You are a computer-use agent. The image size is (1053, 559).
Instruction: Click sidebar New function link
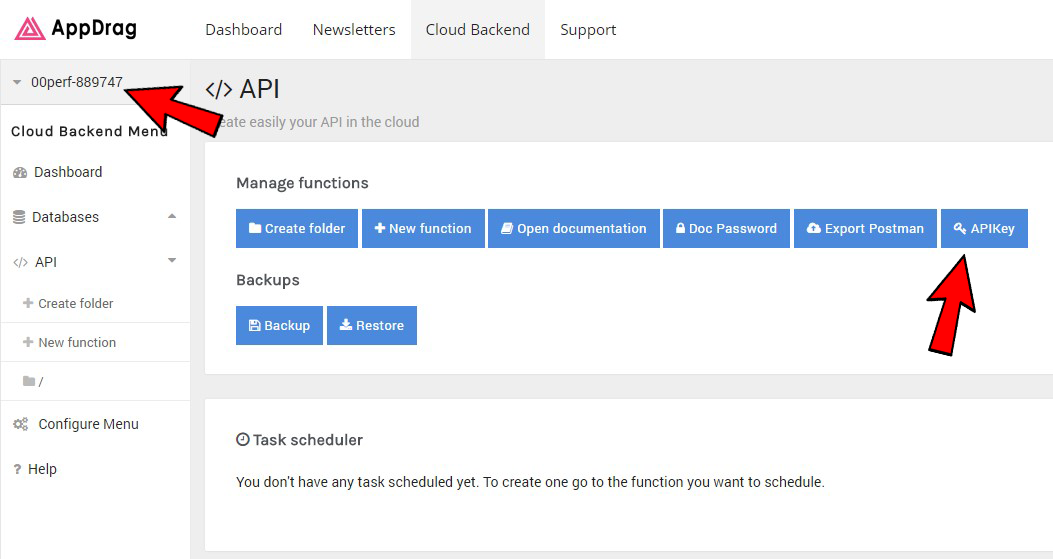pyautogui.click(x=77, y=343)
